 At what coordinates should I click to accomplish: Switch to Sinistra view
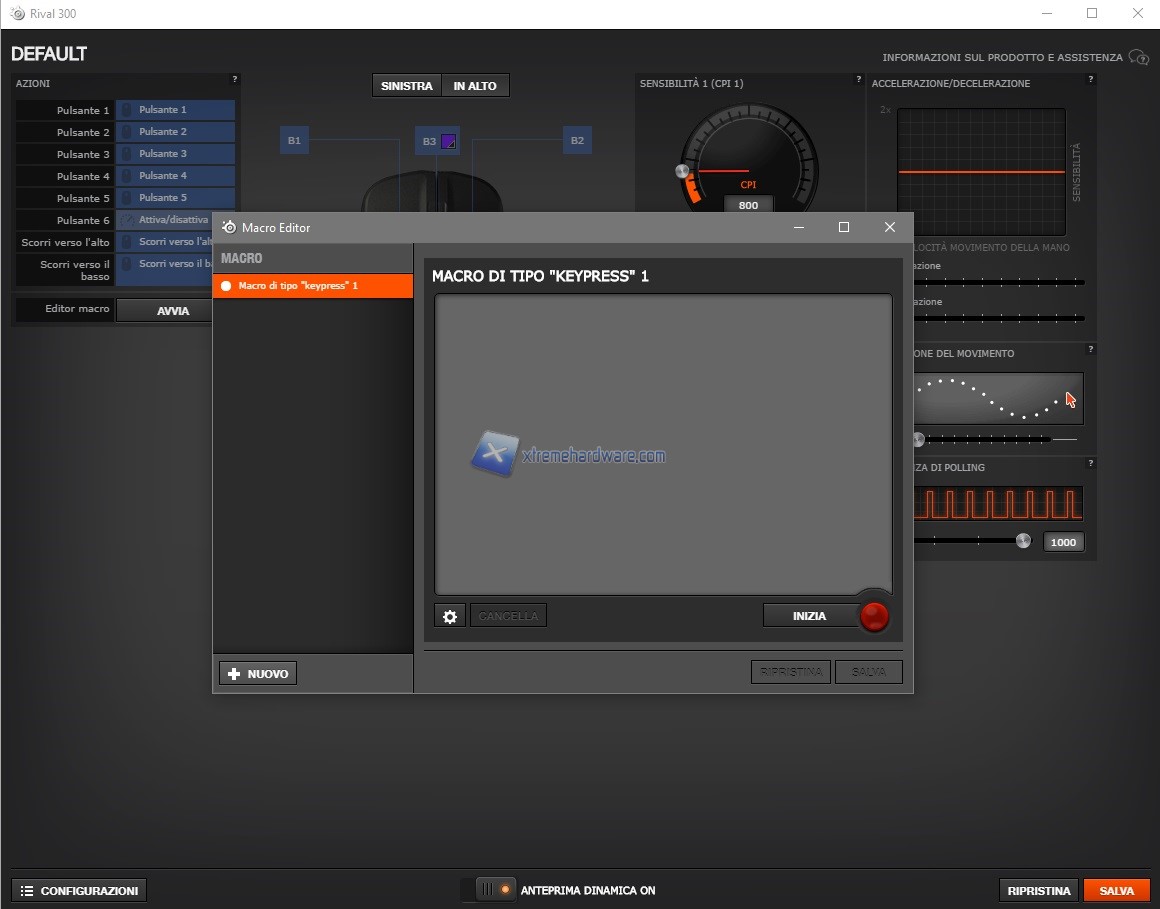pos(406,86)
